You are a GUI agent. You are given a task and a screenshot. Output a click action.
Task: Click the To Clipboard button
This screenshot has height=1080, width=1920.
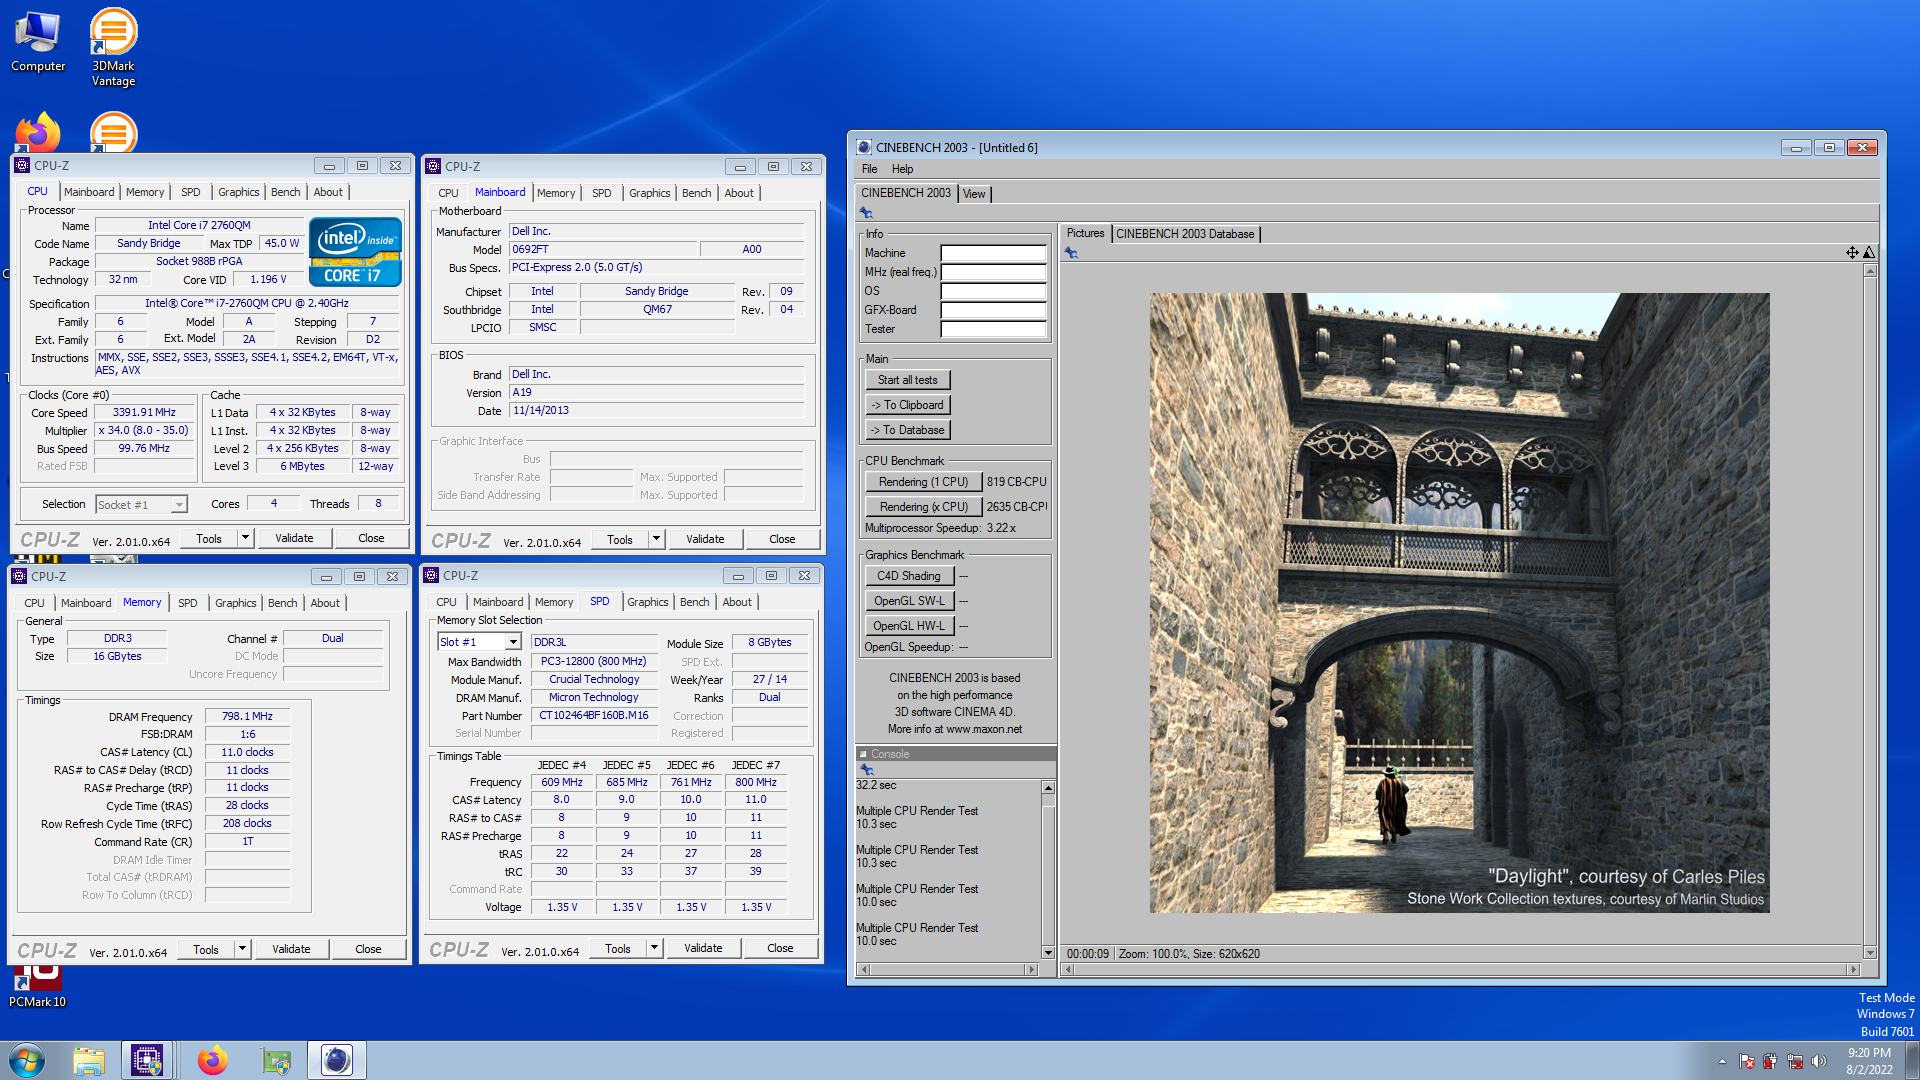(x=907, y=405)
